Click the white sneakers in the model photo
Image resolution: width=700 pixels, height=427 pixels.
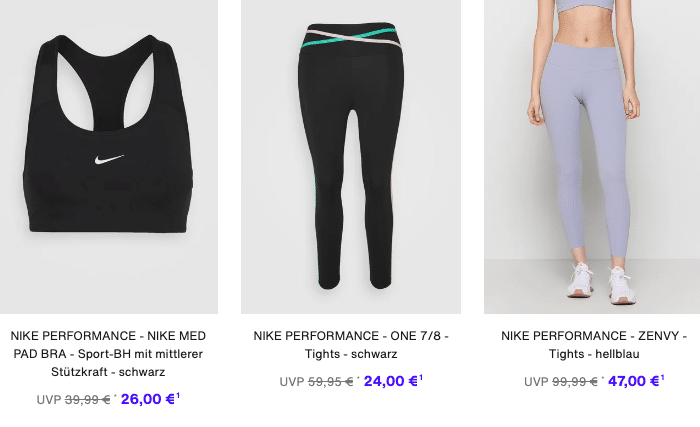pos(601,283)
